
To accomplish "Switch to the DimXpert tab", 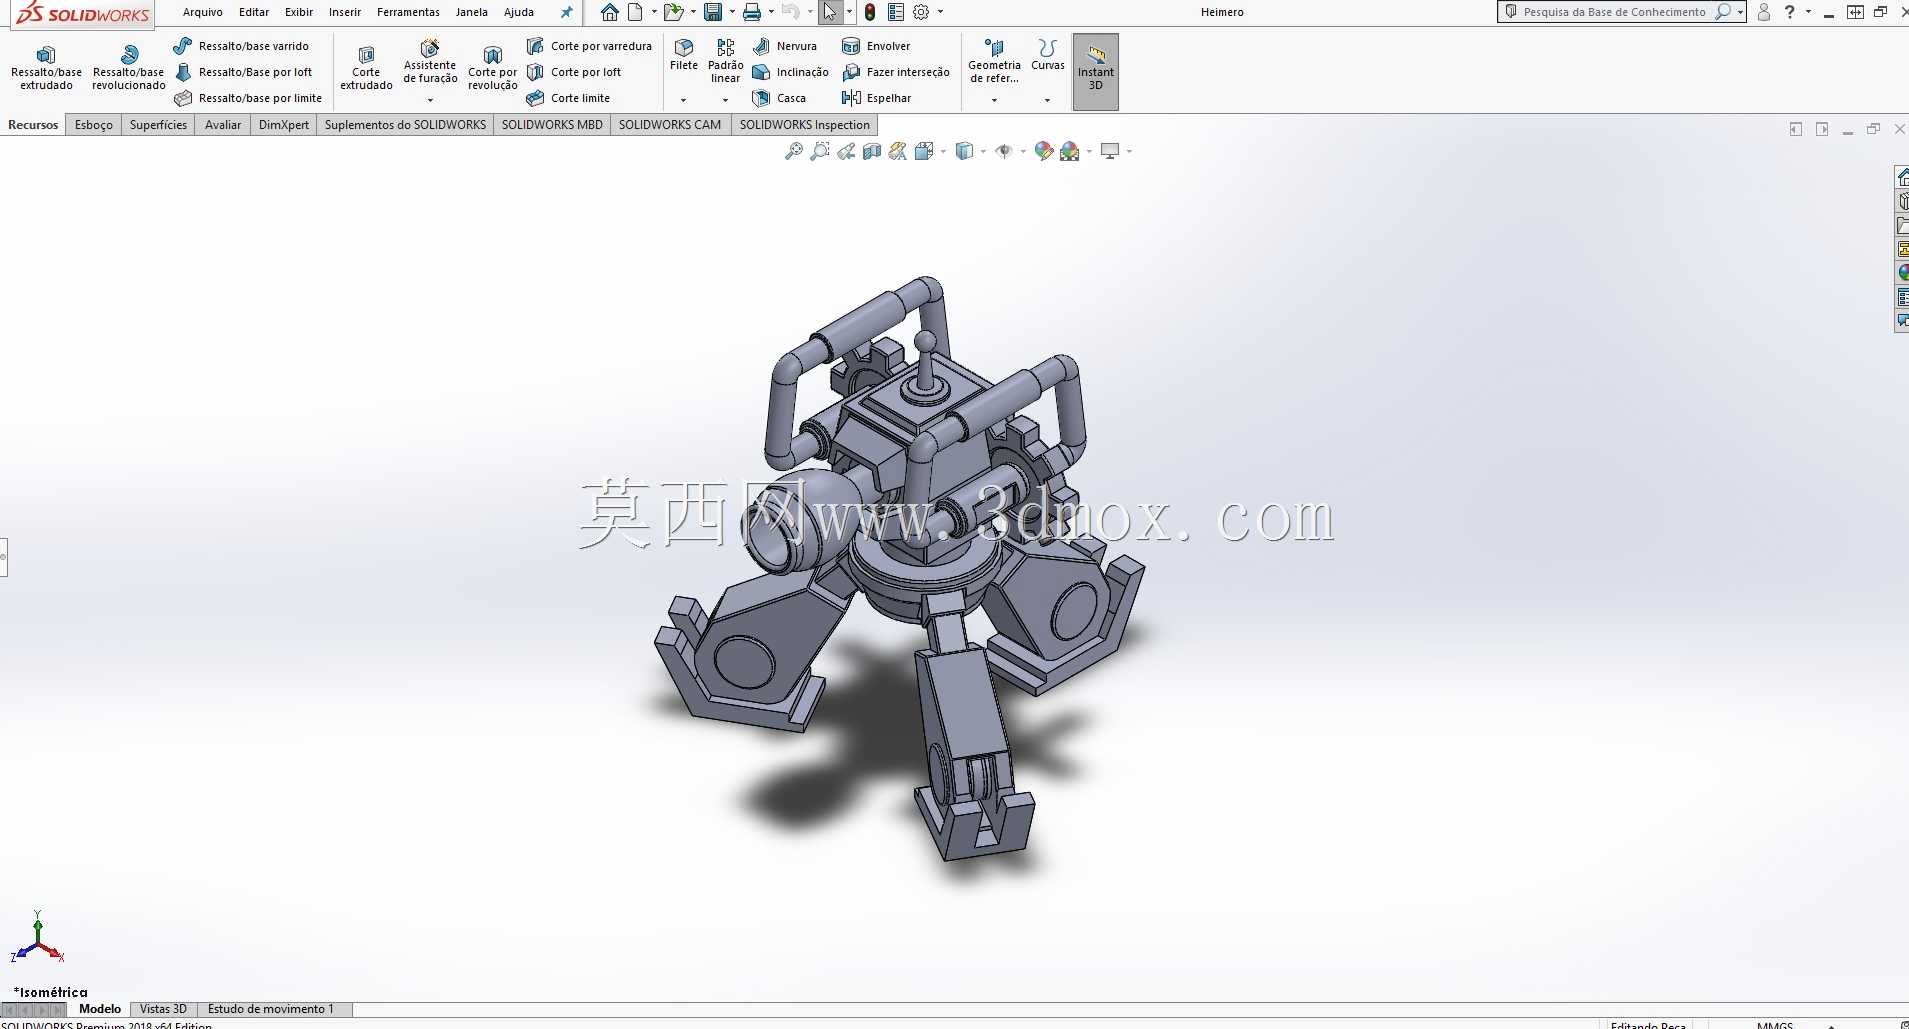I will 284,125.
